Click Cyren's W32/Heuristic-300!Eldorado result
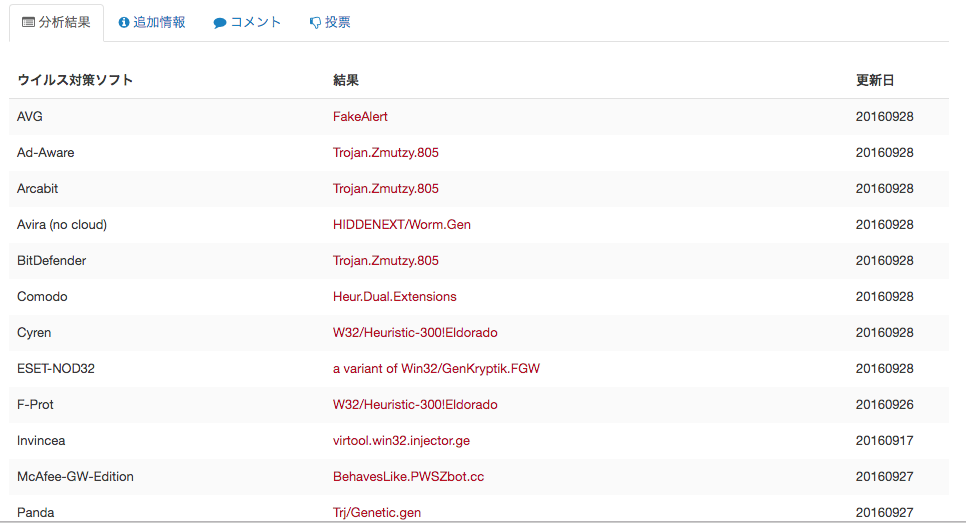The image size is (966, 523). click(x=415, y=333)
